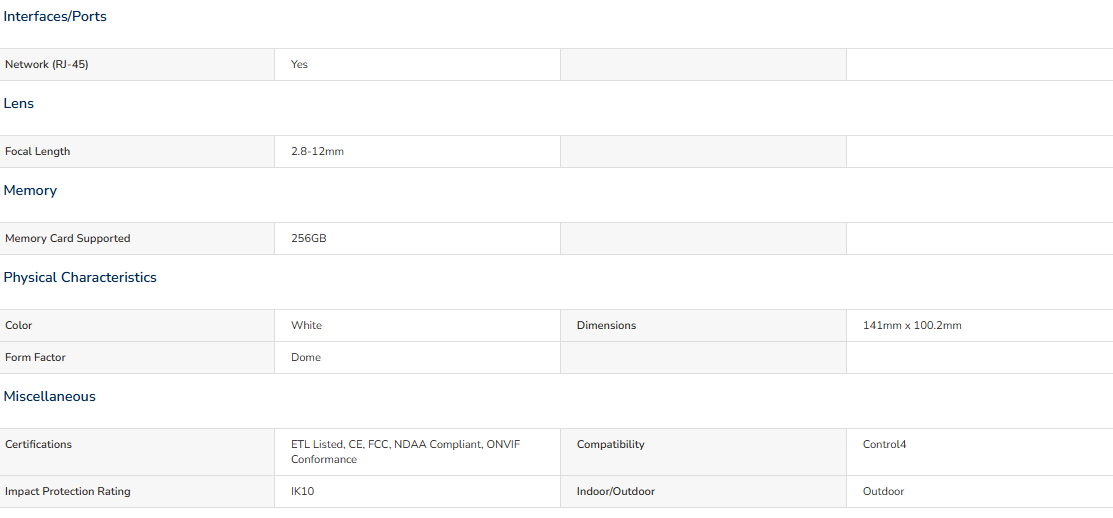Select the Memory Card Supported label
Screen dimensions: 1113x518
pyautogui.click(x=67, y=238)
